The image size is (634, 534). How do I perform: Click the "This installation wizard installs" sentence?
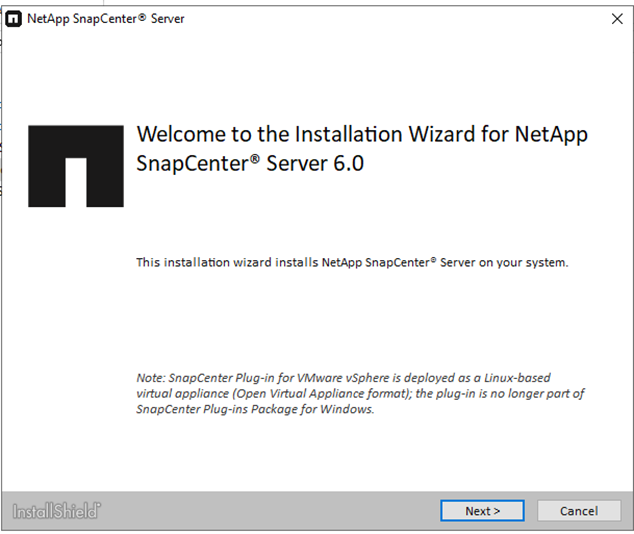[x=352, y=262]
